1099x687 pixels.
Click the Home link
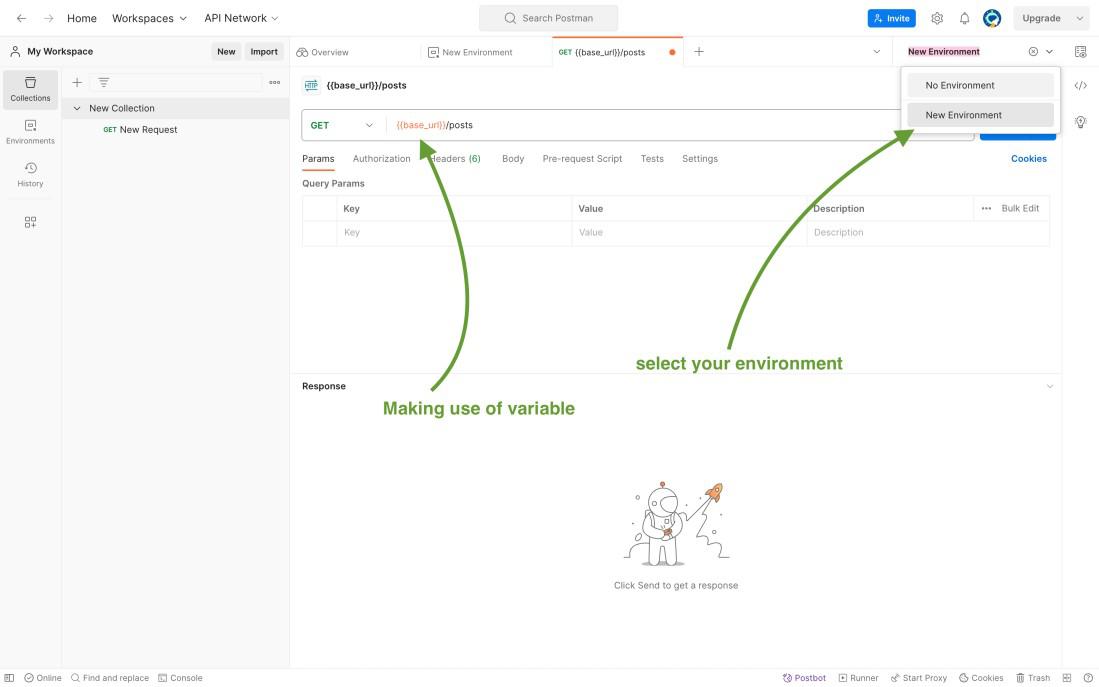82,18
